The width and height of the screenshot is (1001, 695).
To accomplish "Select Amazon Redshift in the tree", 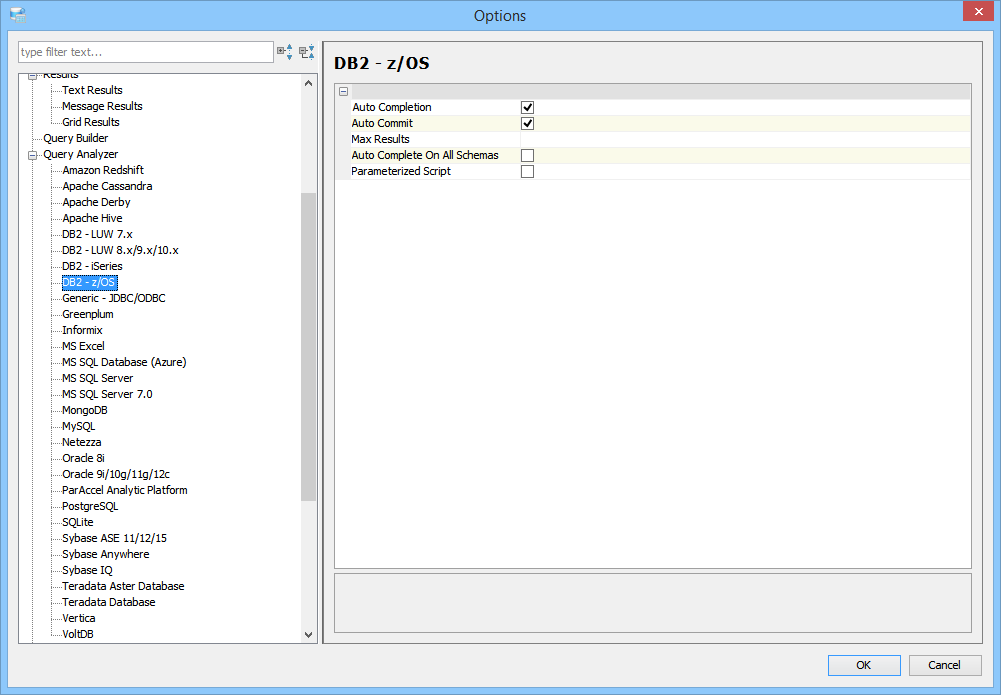I will tap(103, 170).
